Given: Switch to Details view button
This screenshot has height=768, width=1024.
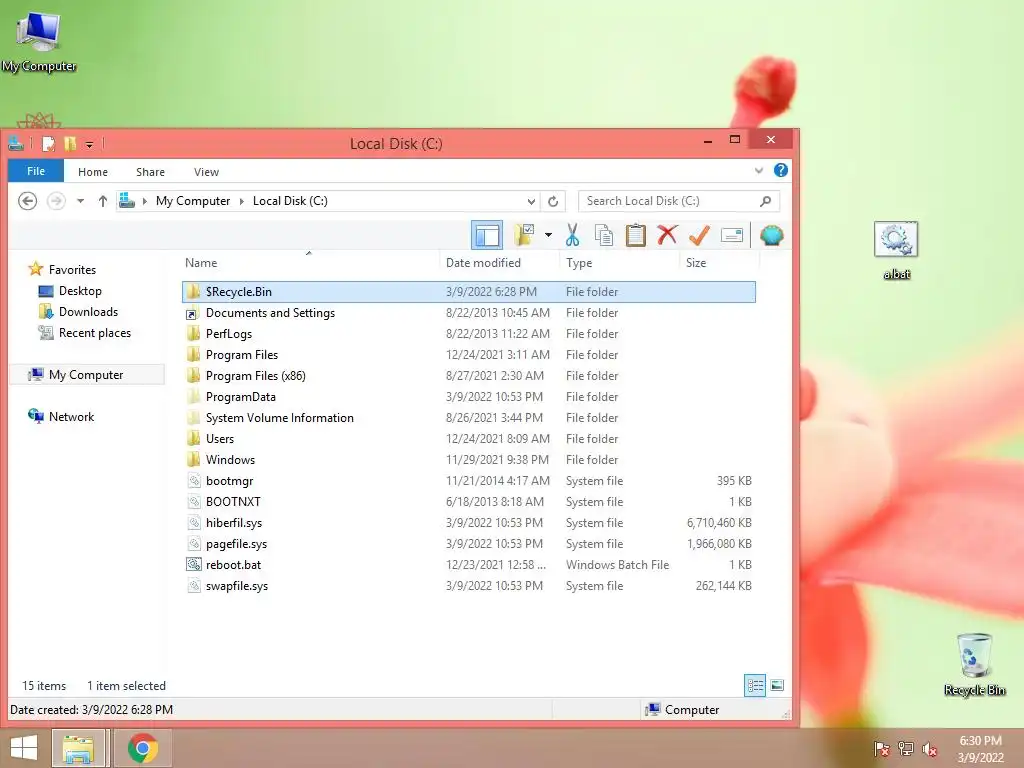Looking at the screenshot, I should (x=755, y=685).
